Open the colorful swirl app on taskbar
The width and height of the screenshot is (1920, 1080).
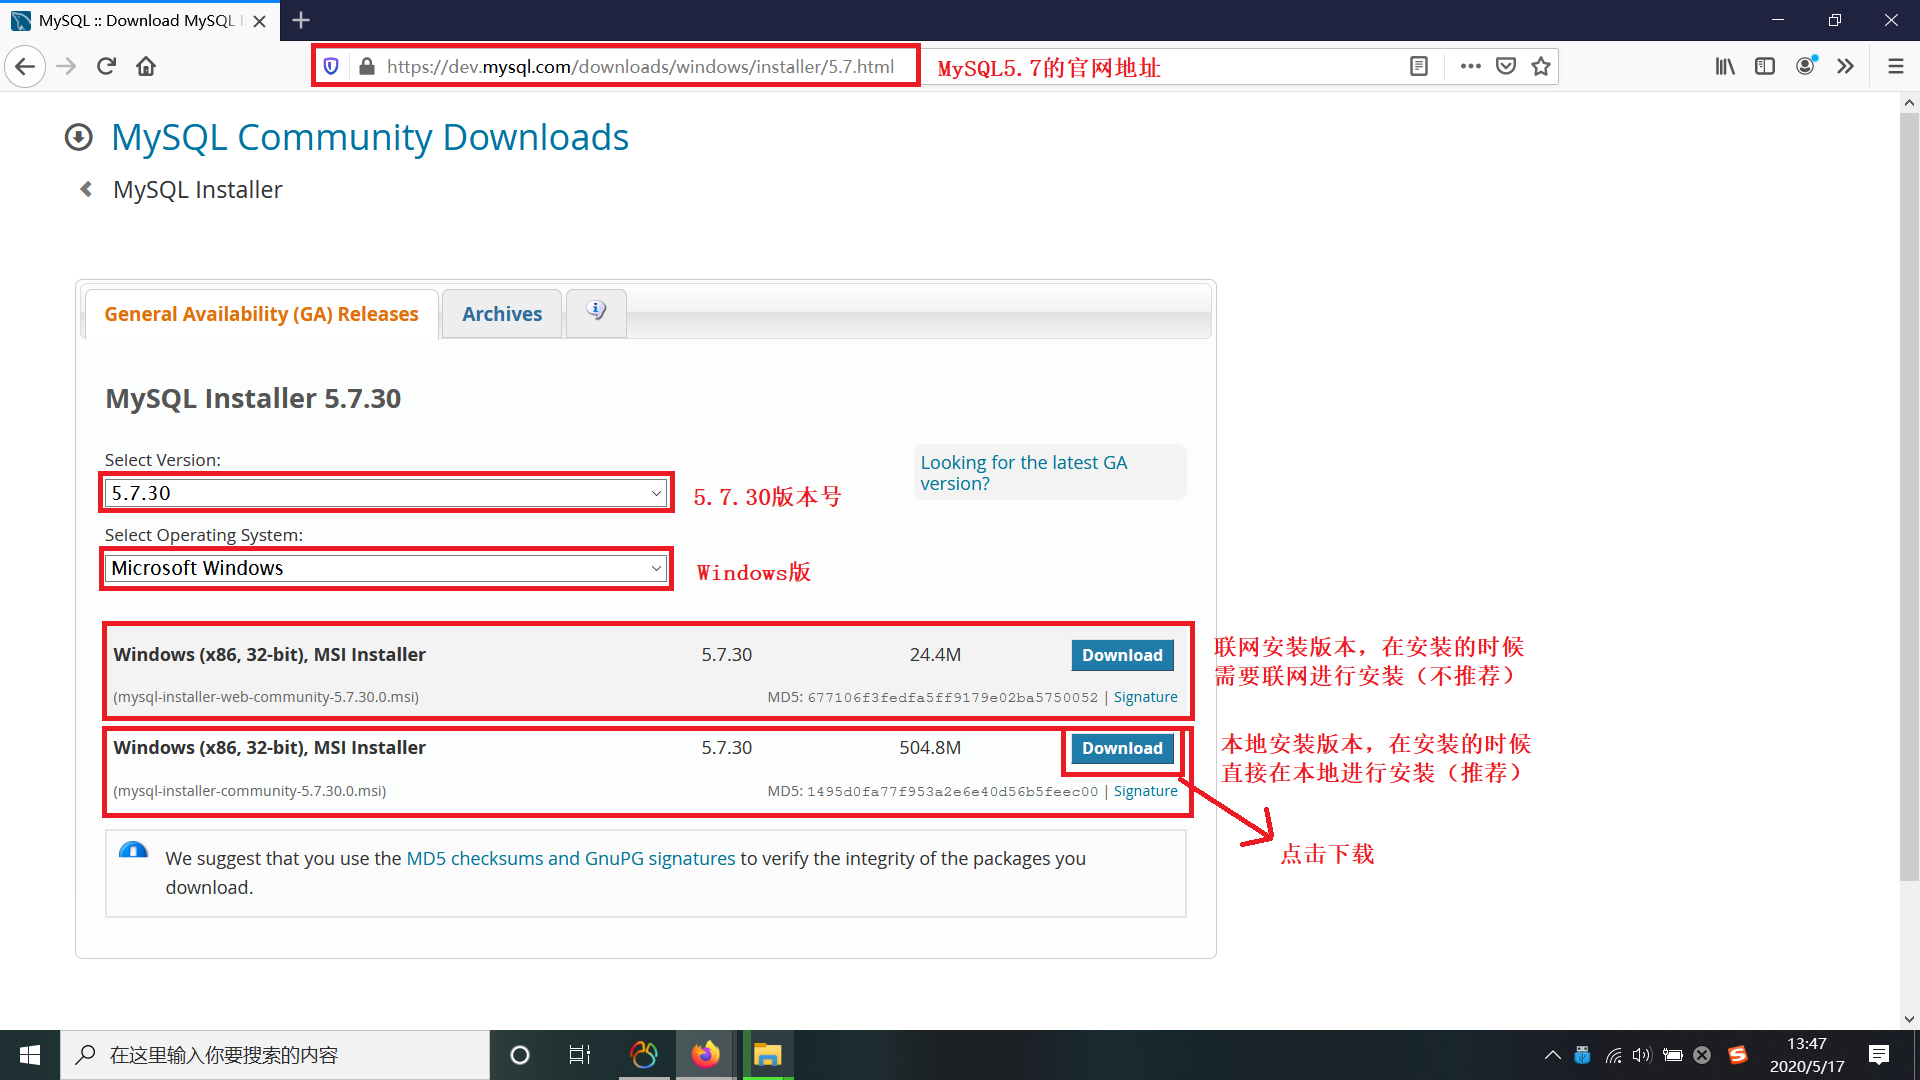[x=644, y=1055]
